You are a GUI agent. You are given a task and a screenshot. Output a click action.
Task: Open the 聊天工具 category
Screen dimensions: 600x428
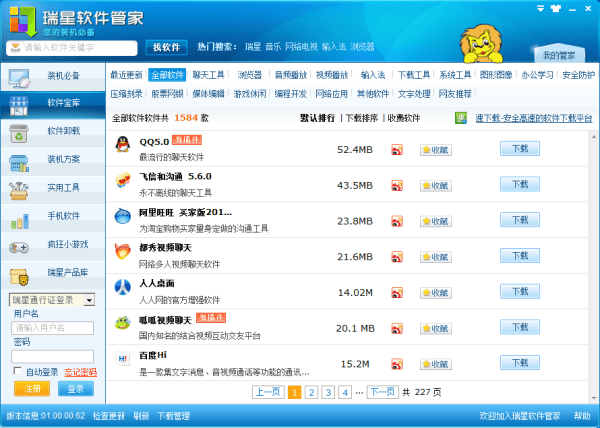(x=209, y=75)
